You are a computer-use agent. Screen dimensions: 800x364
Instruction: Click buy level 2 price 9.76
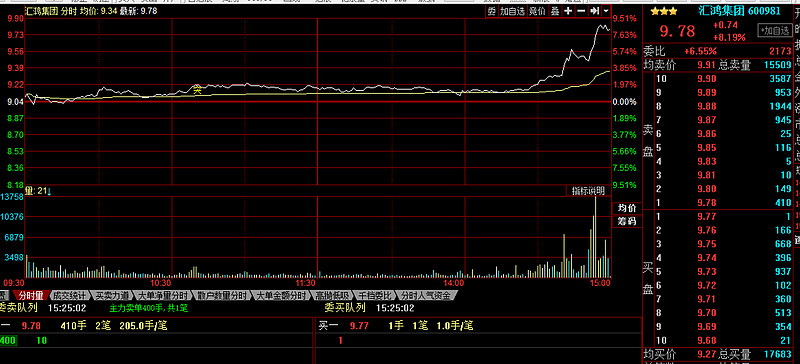(707, 230)
